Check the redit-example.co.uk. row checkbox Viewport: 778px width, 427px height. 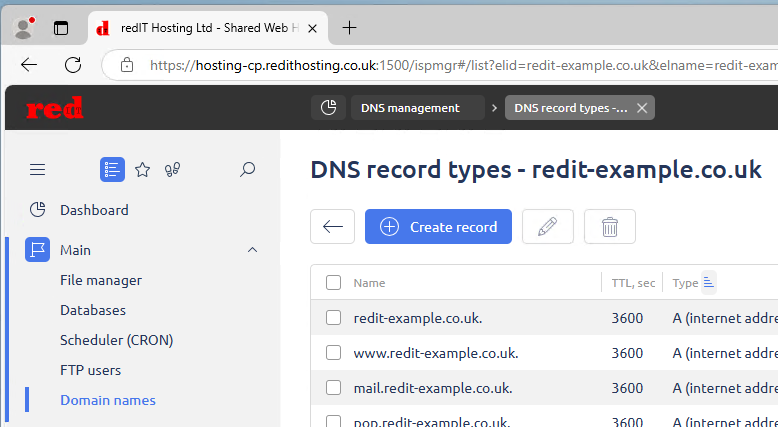click(333, 318)
